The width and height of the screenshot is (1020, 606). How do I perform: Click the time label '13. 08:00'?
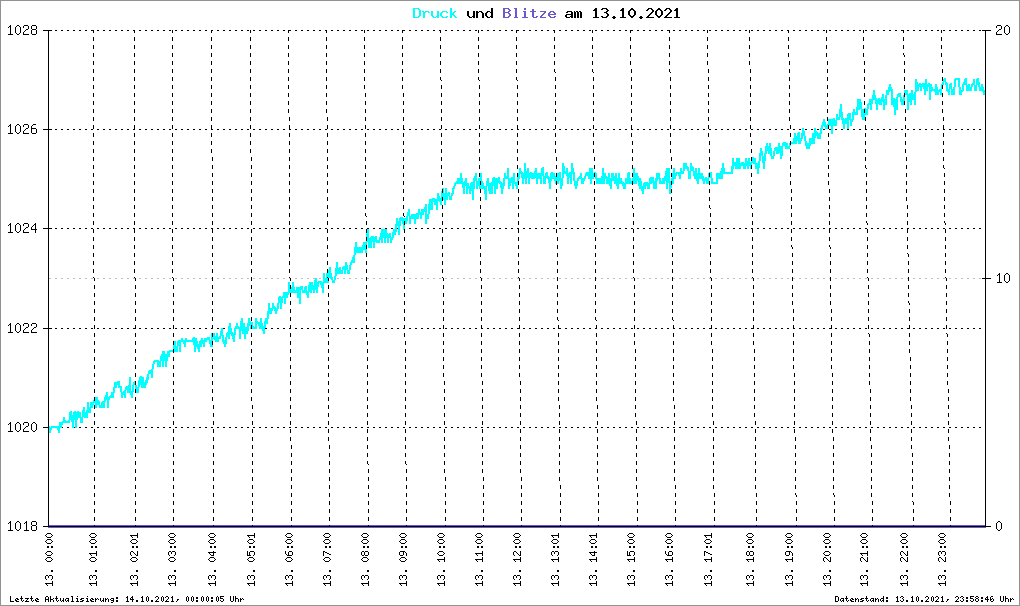click(x=366, y=559)
